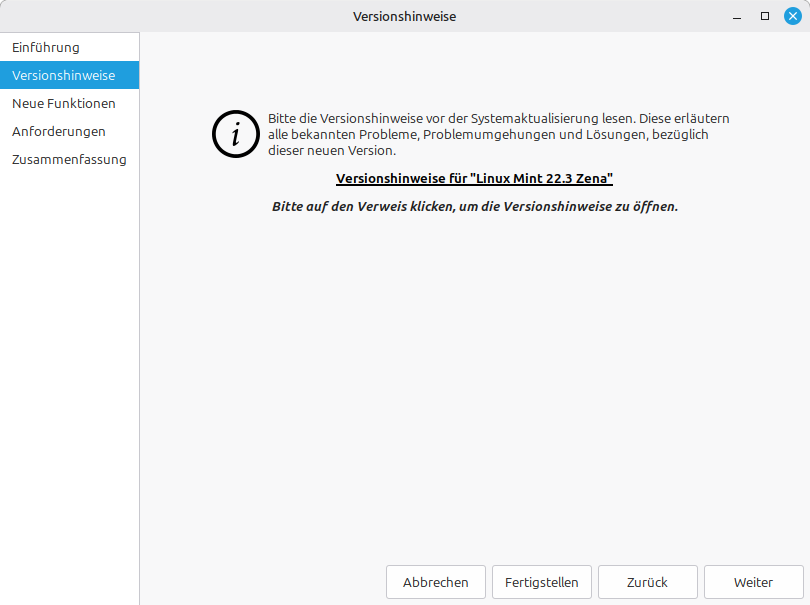Open the Zusammenfassung page
The image size is (810, 605).
tap(69, 159)
